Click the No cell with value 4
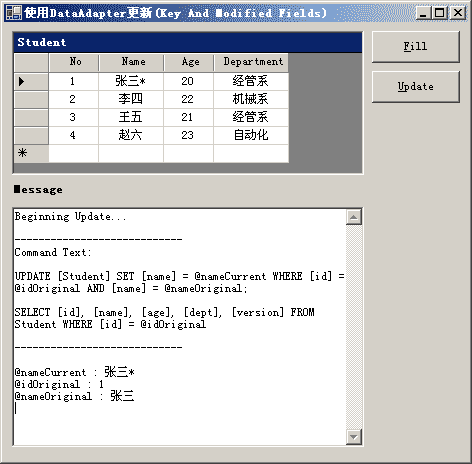472x464 pixels. [74, 135]
